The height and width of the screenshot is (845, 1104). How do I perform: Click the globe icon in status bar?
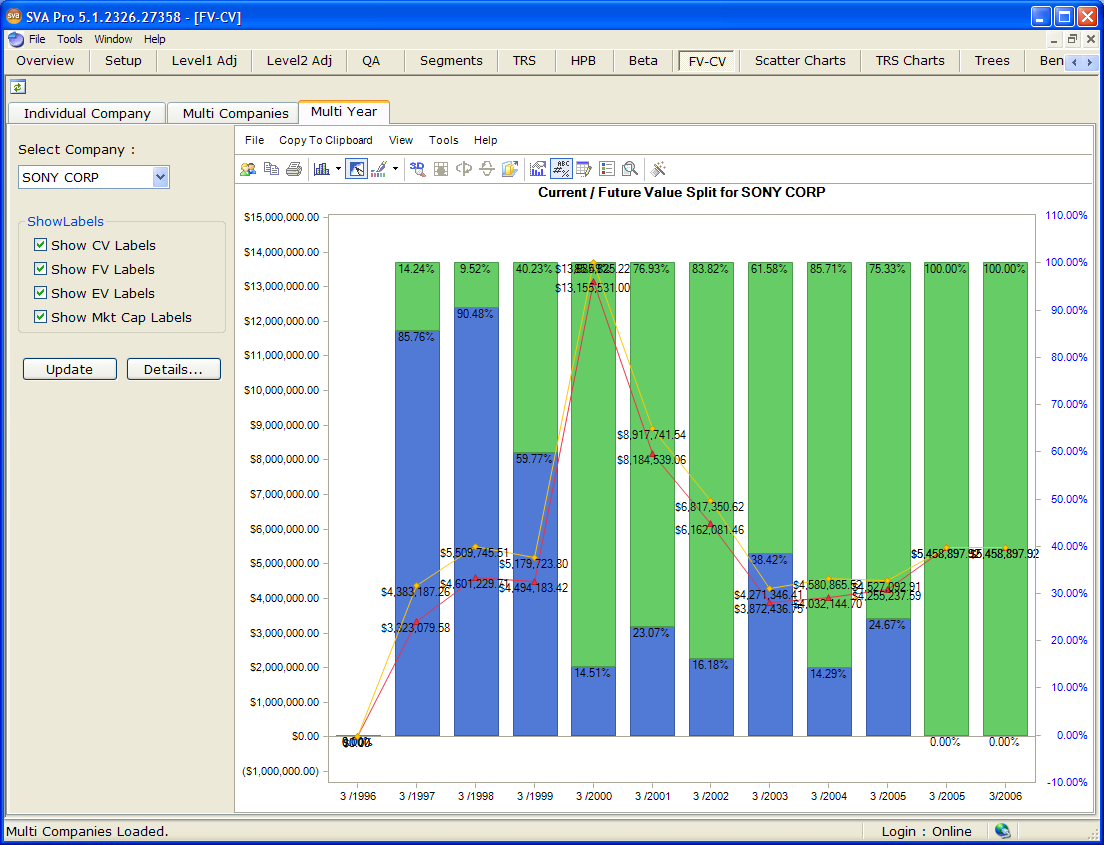[1002, 831]
